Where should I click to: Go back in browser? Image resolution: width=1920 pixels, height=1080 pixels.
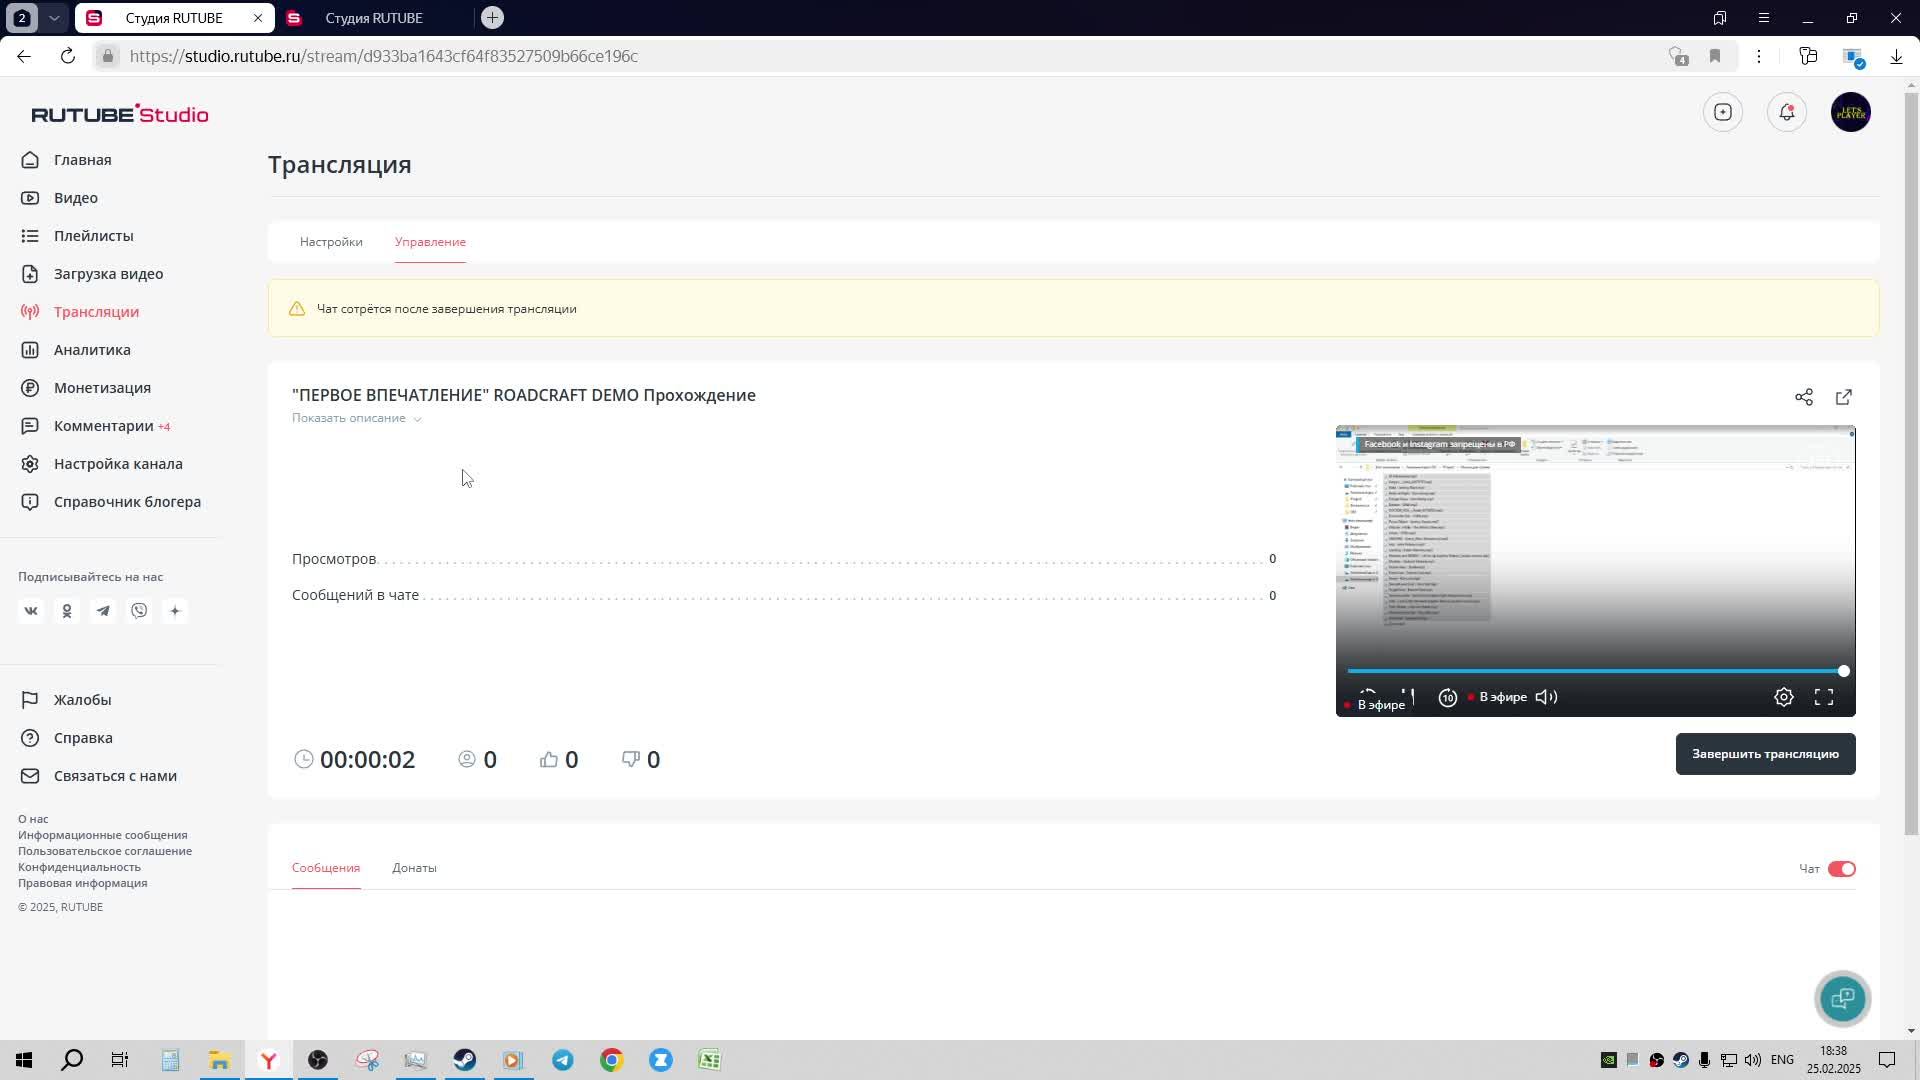[24, 56]
